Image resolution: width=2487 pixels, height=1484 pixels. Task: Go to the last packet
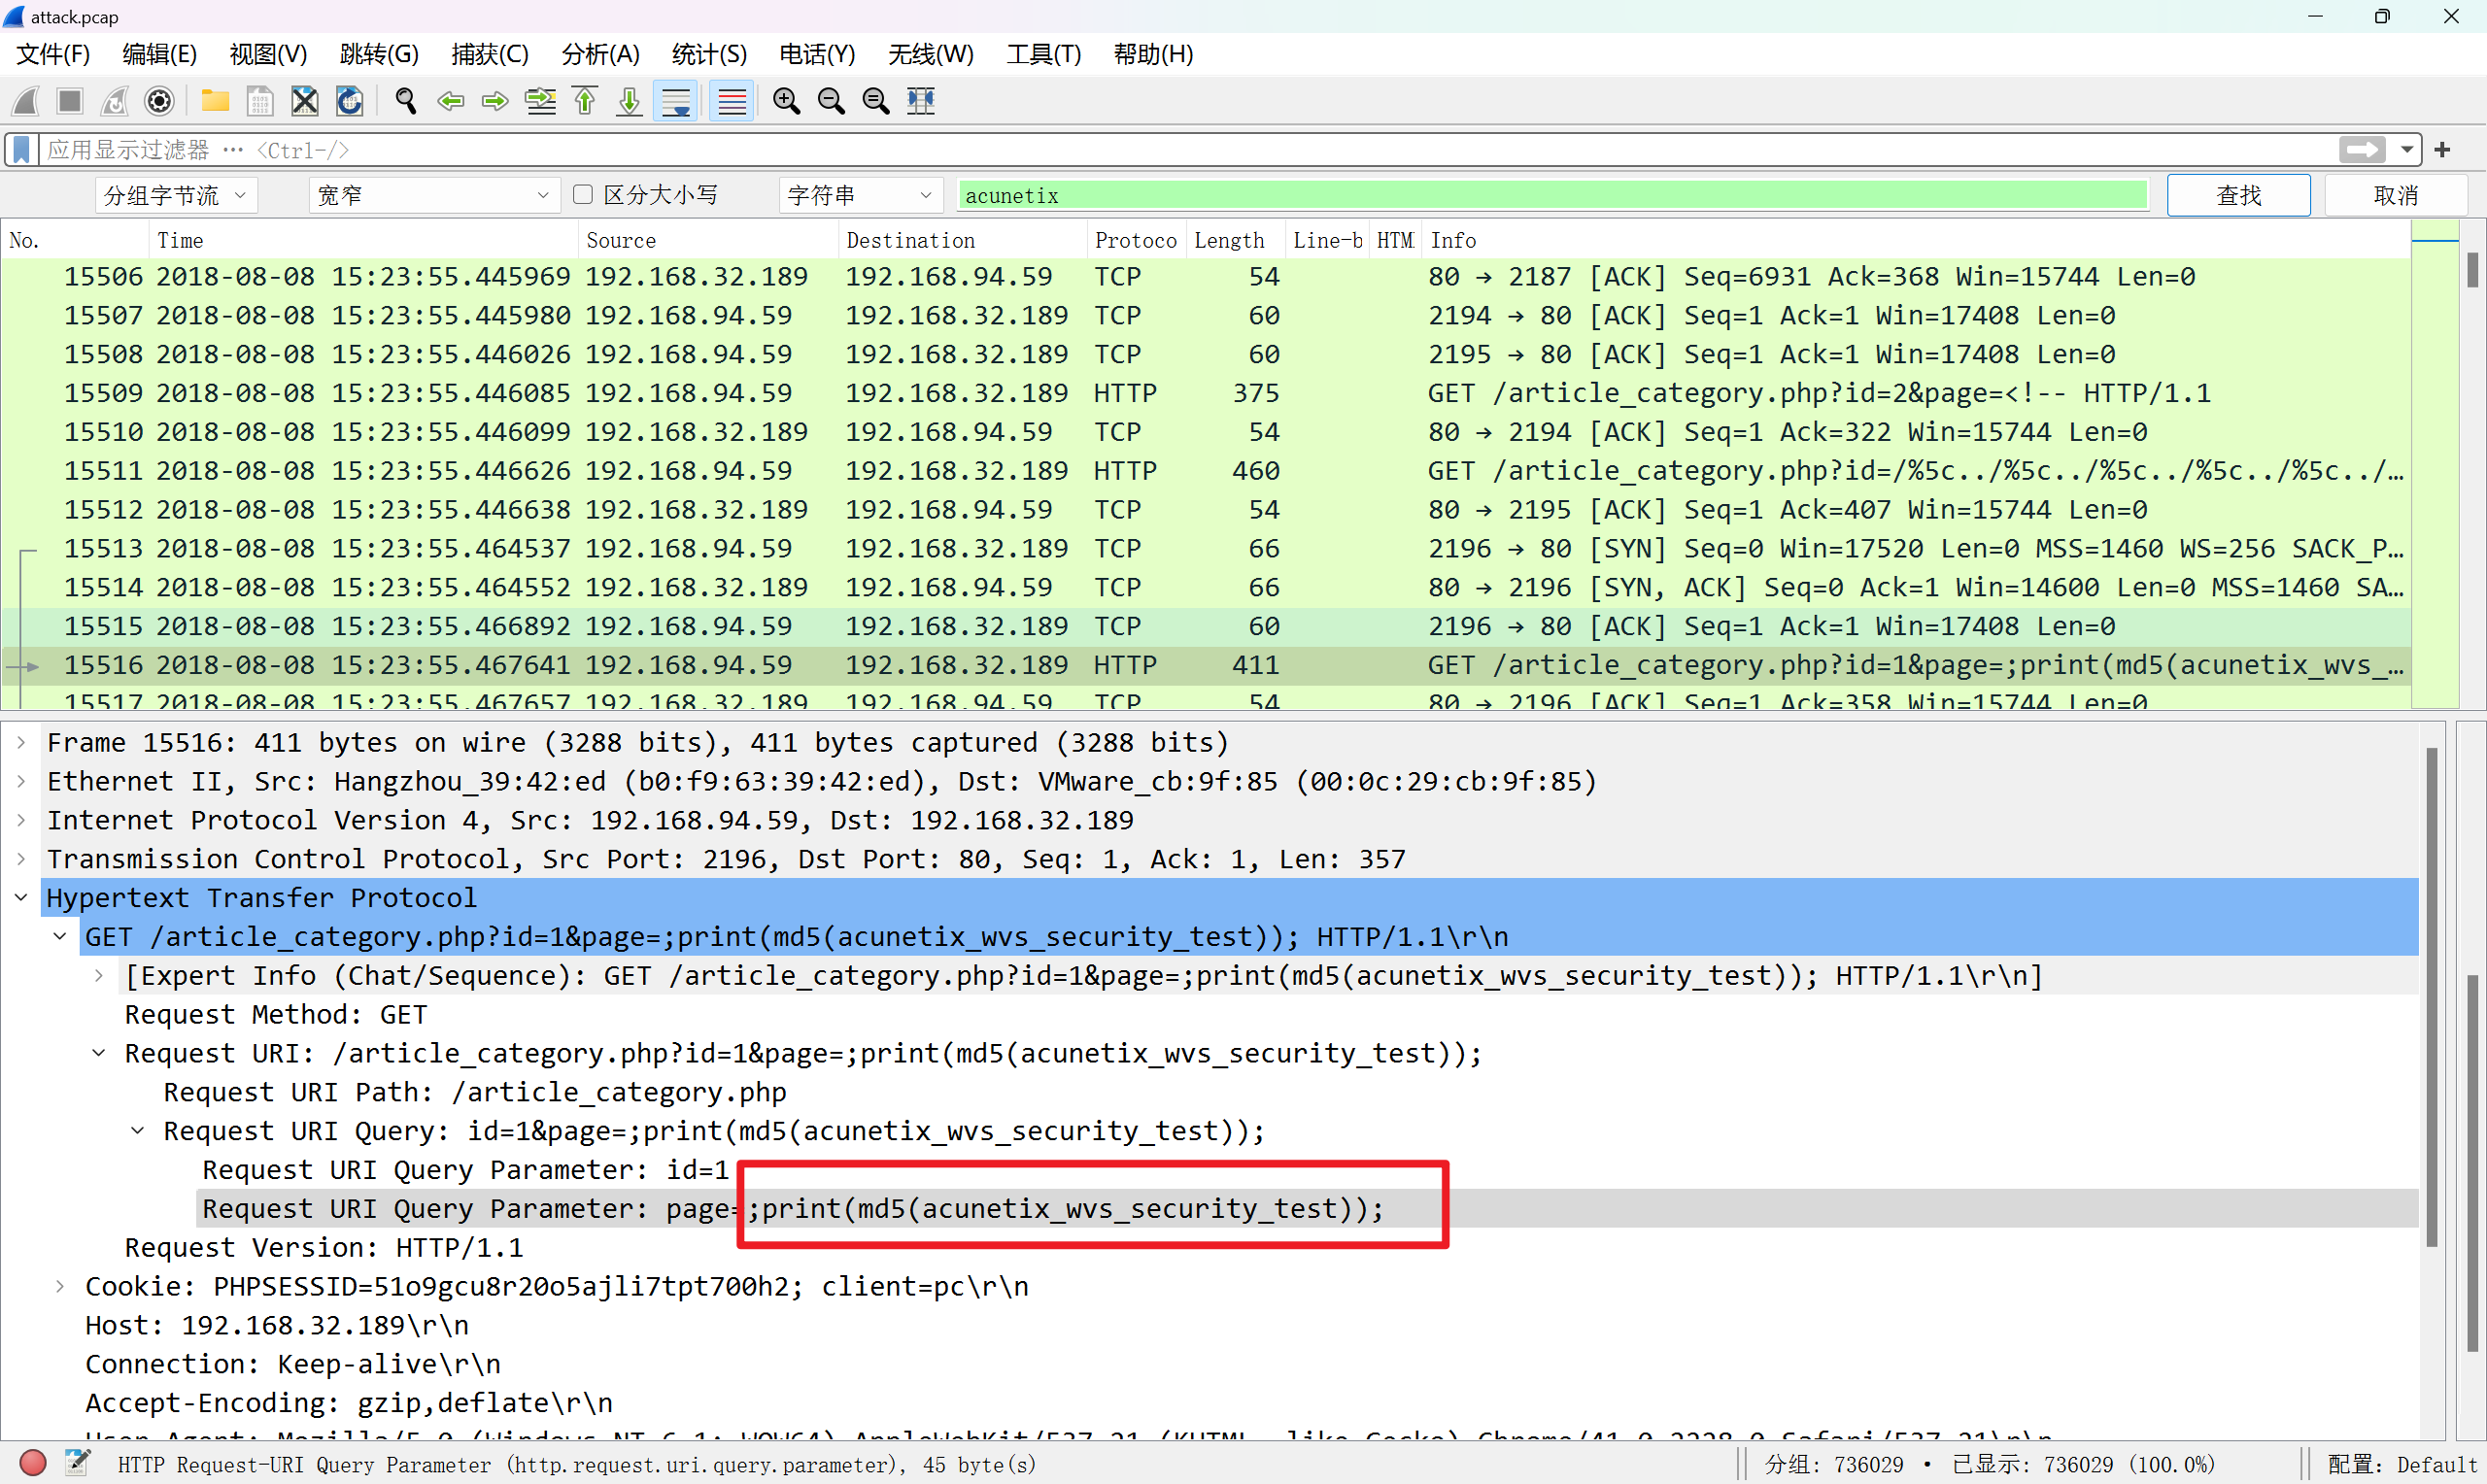[x=629, y=101]
